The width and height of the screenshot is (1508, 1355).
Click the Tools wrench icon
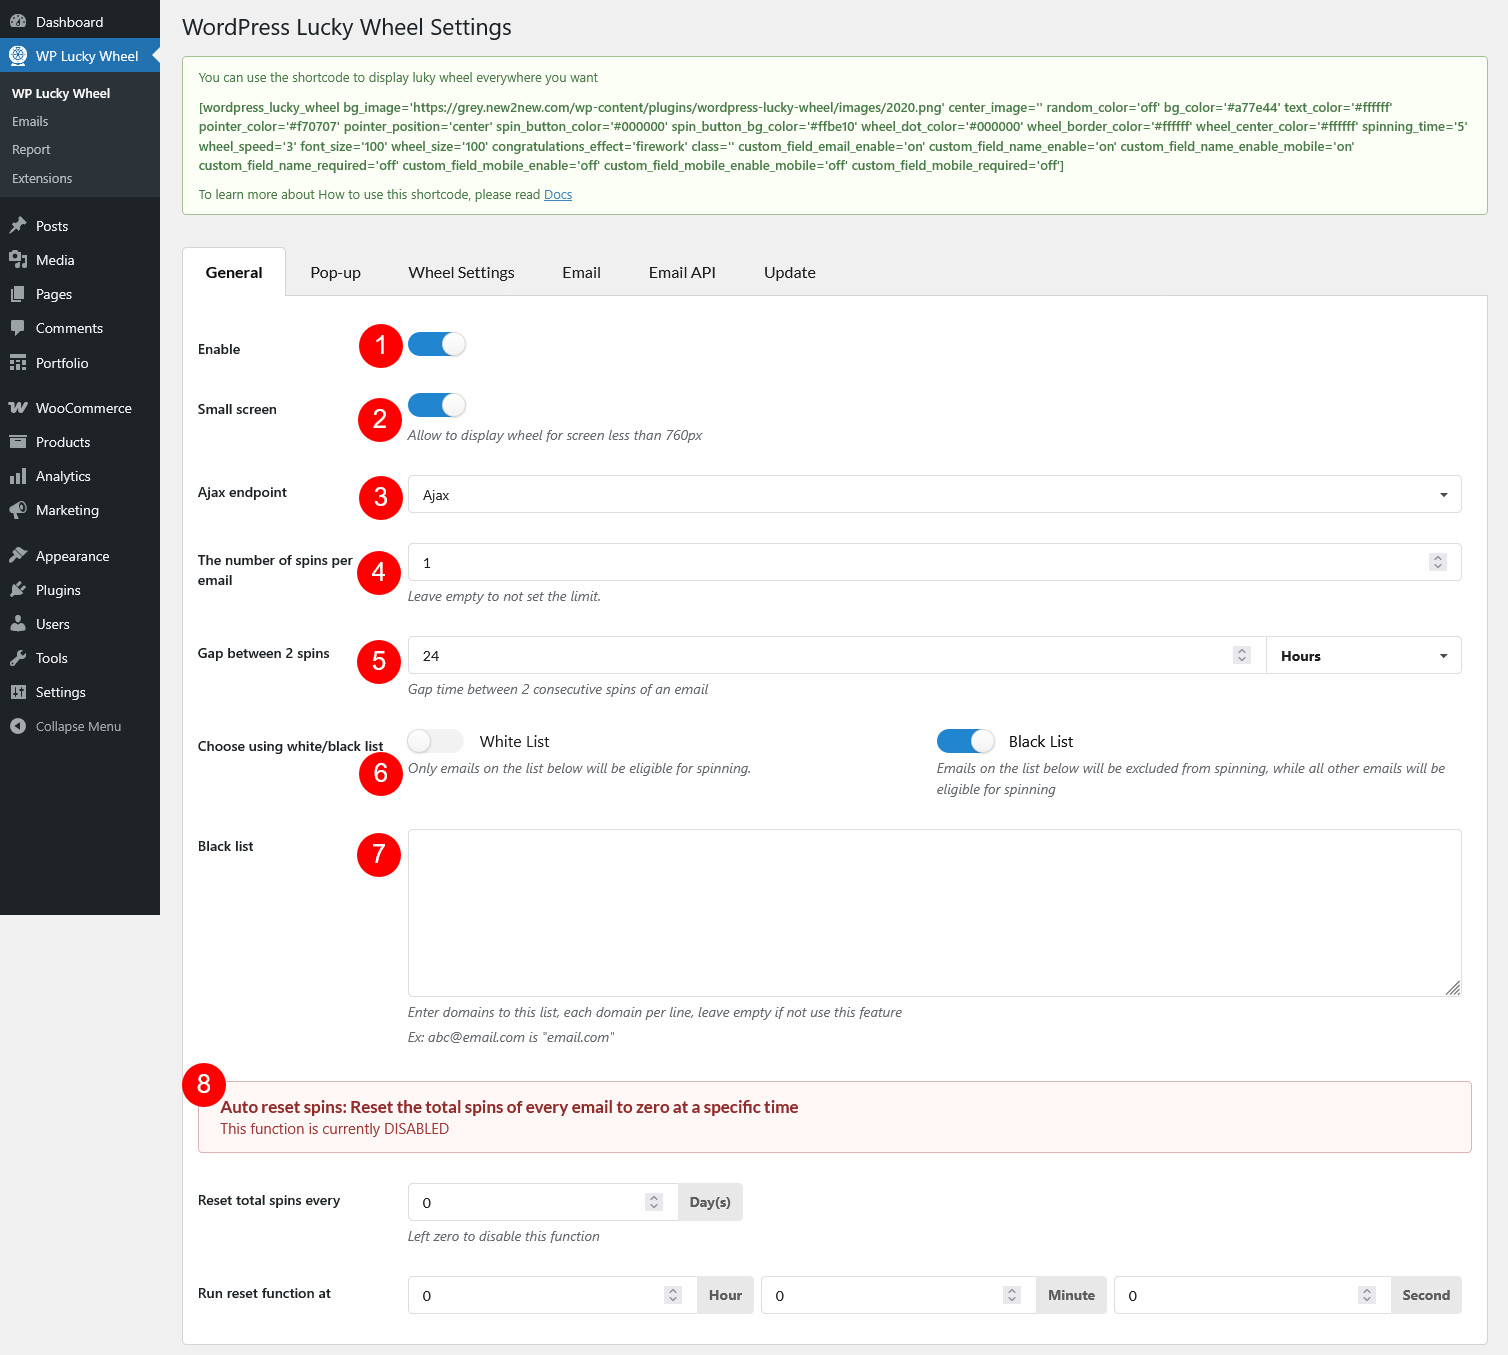click(x=18, y=658)
